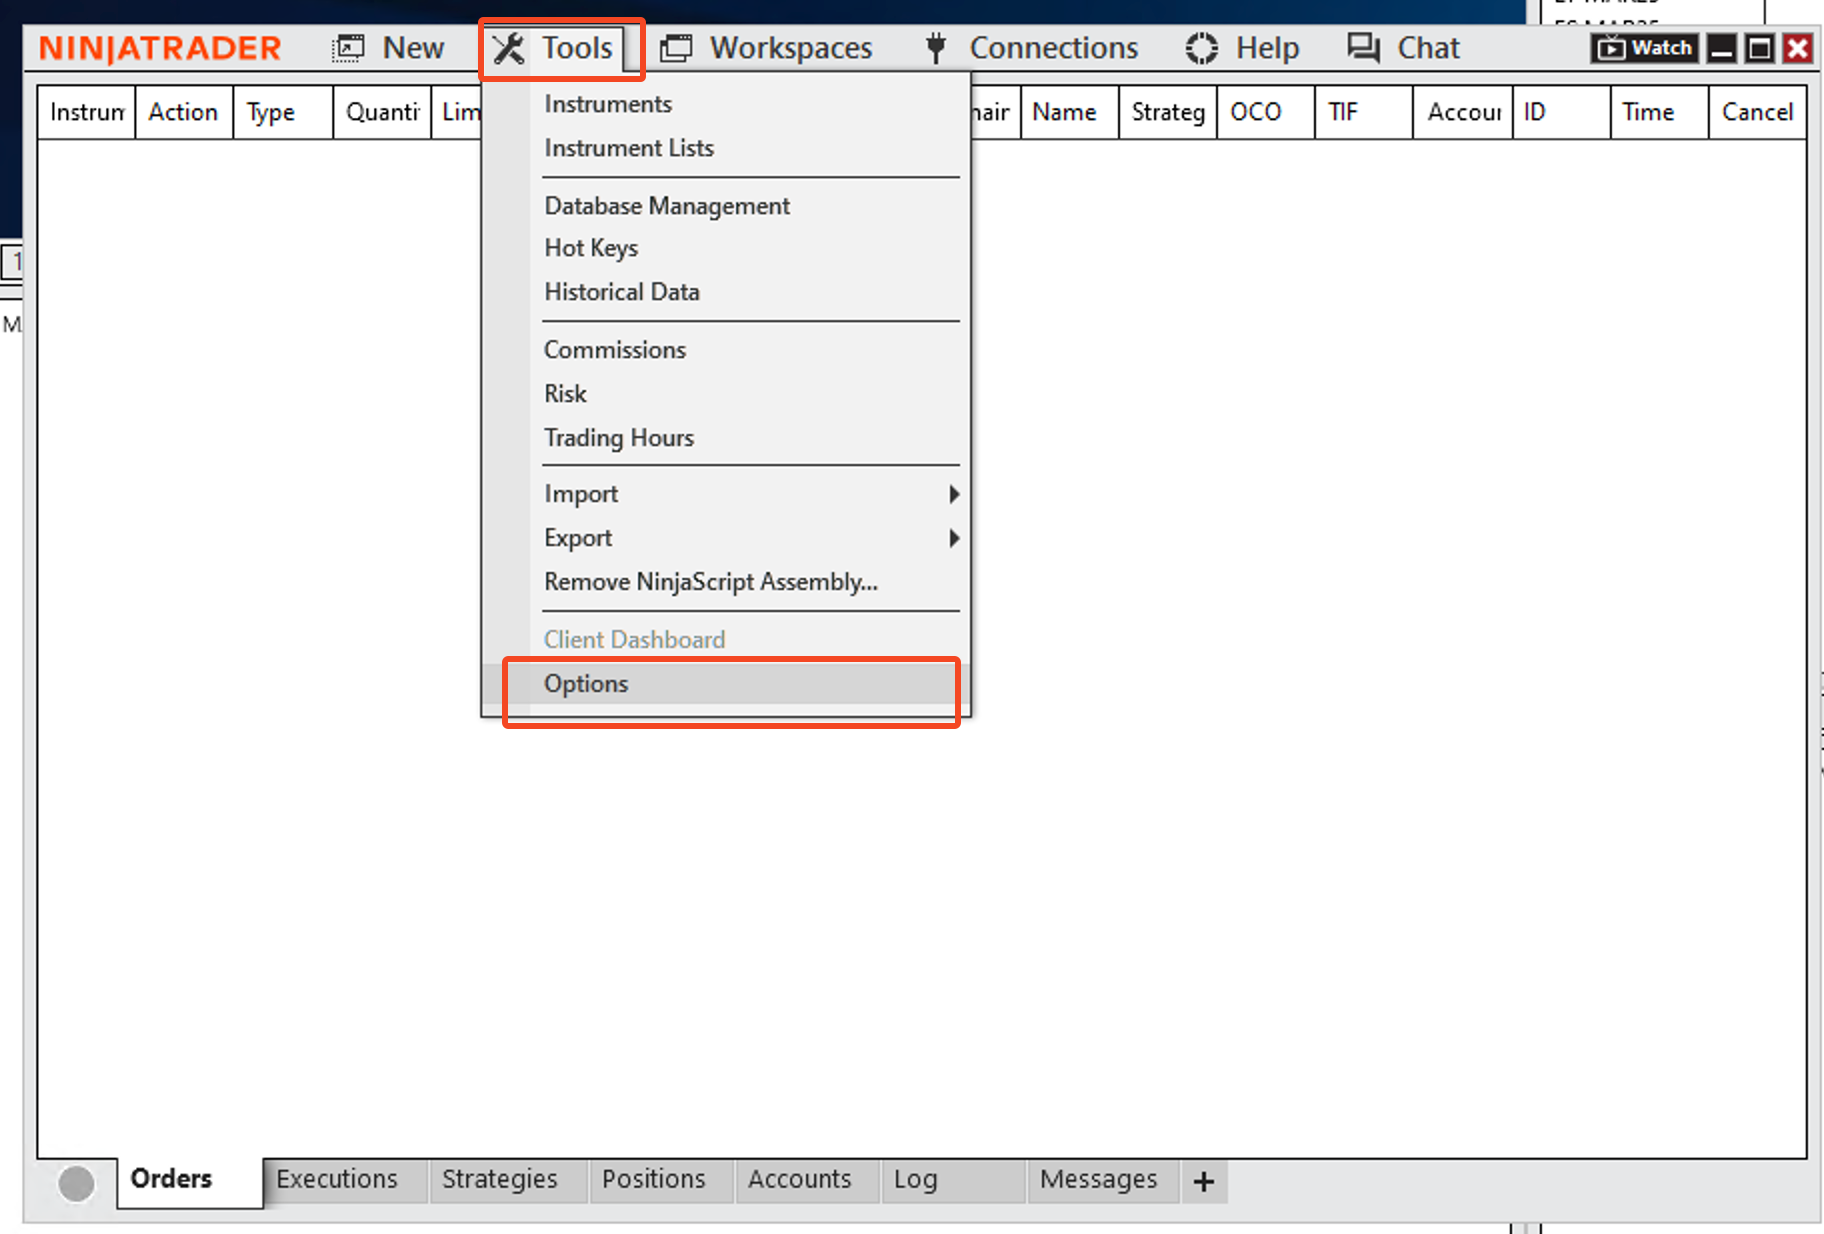
Task: Click the Chat speech bubble icon
Action: 1362,48
